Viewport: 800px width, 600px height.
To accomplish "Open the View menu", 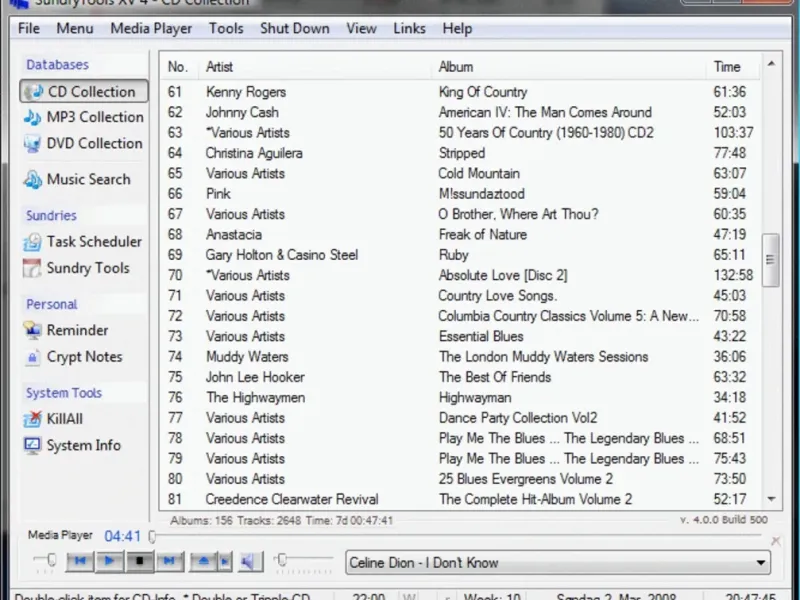I will pos(361,29).
